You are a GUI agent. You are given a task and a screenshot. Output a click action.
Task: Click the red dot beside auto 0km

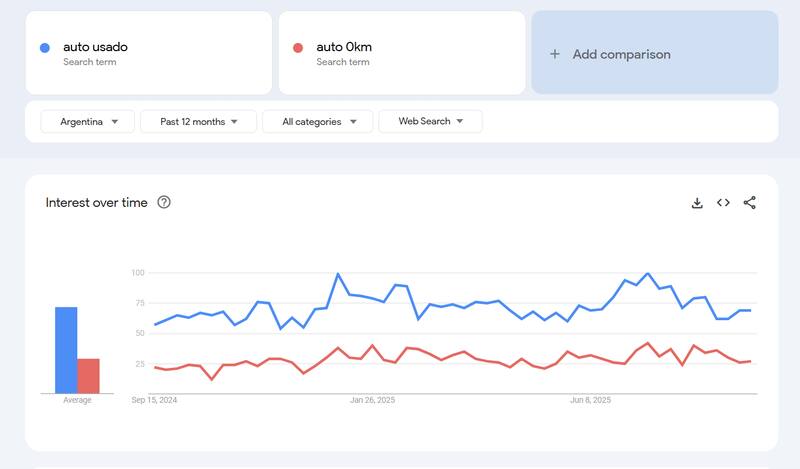[x=298, y=47]
